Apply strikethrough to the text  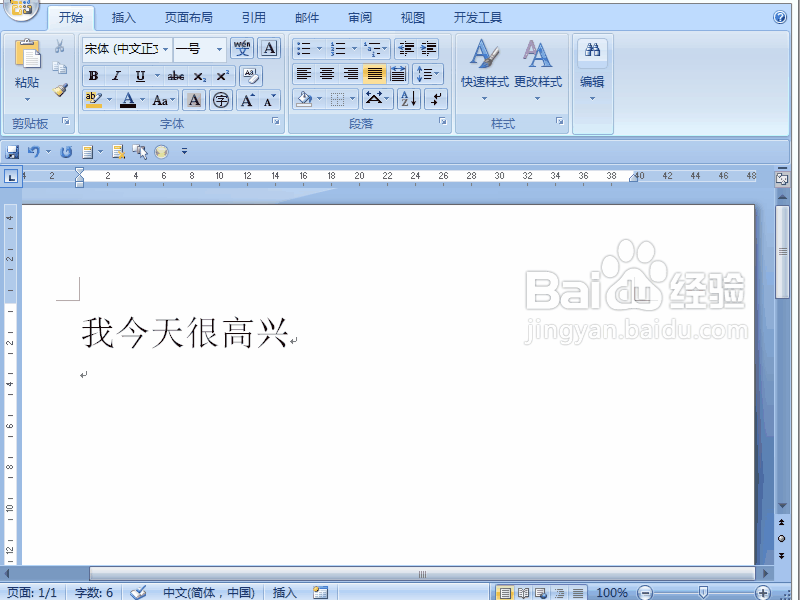point(175,76)
